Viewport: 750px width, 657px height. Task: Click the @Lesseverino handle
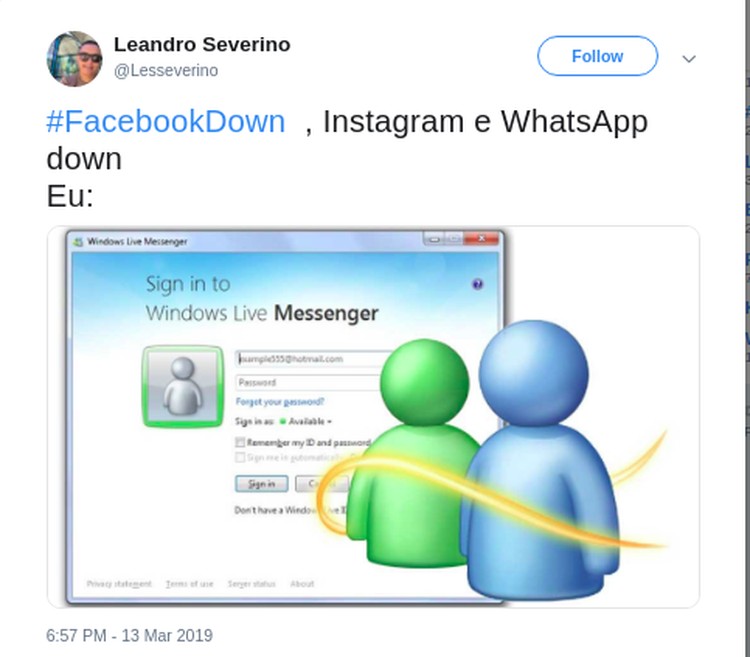(166, 70)
